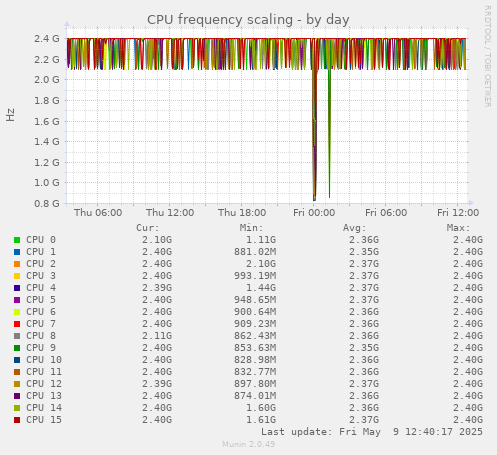Click the '1.2 G' y-axis label
Screen dimensions: 497x455
point(47,162)
